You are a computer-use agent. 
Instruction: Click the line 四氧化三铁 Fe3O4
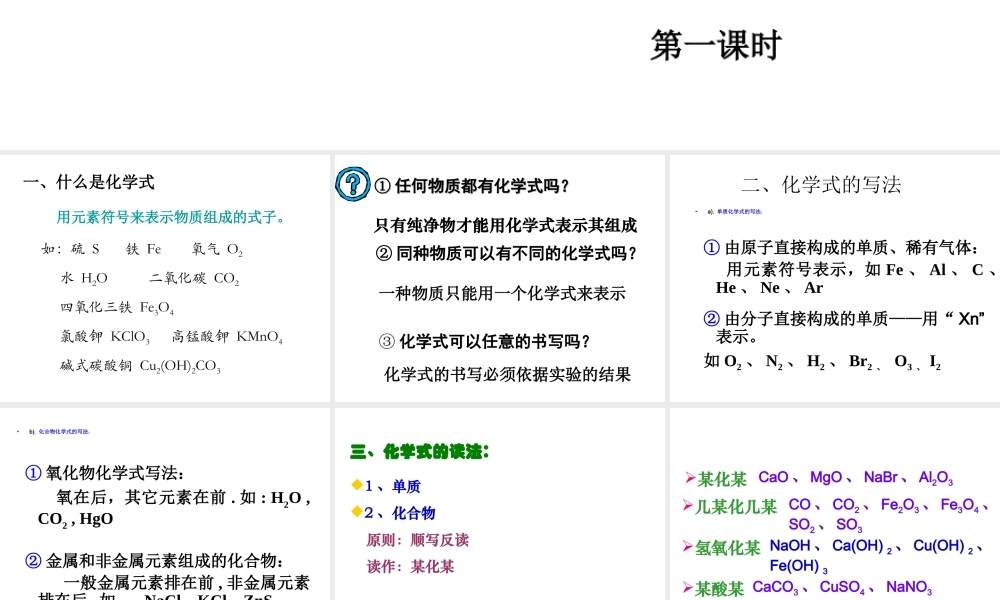click(117, 308)
